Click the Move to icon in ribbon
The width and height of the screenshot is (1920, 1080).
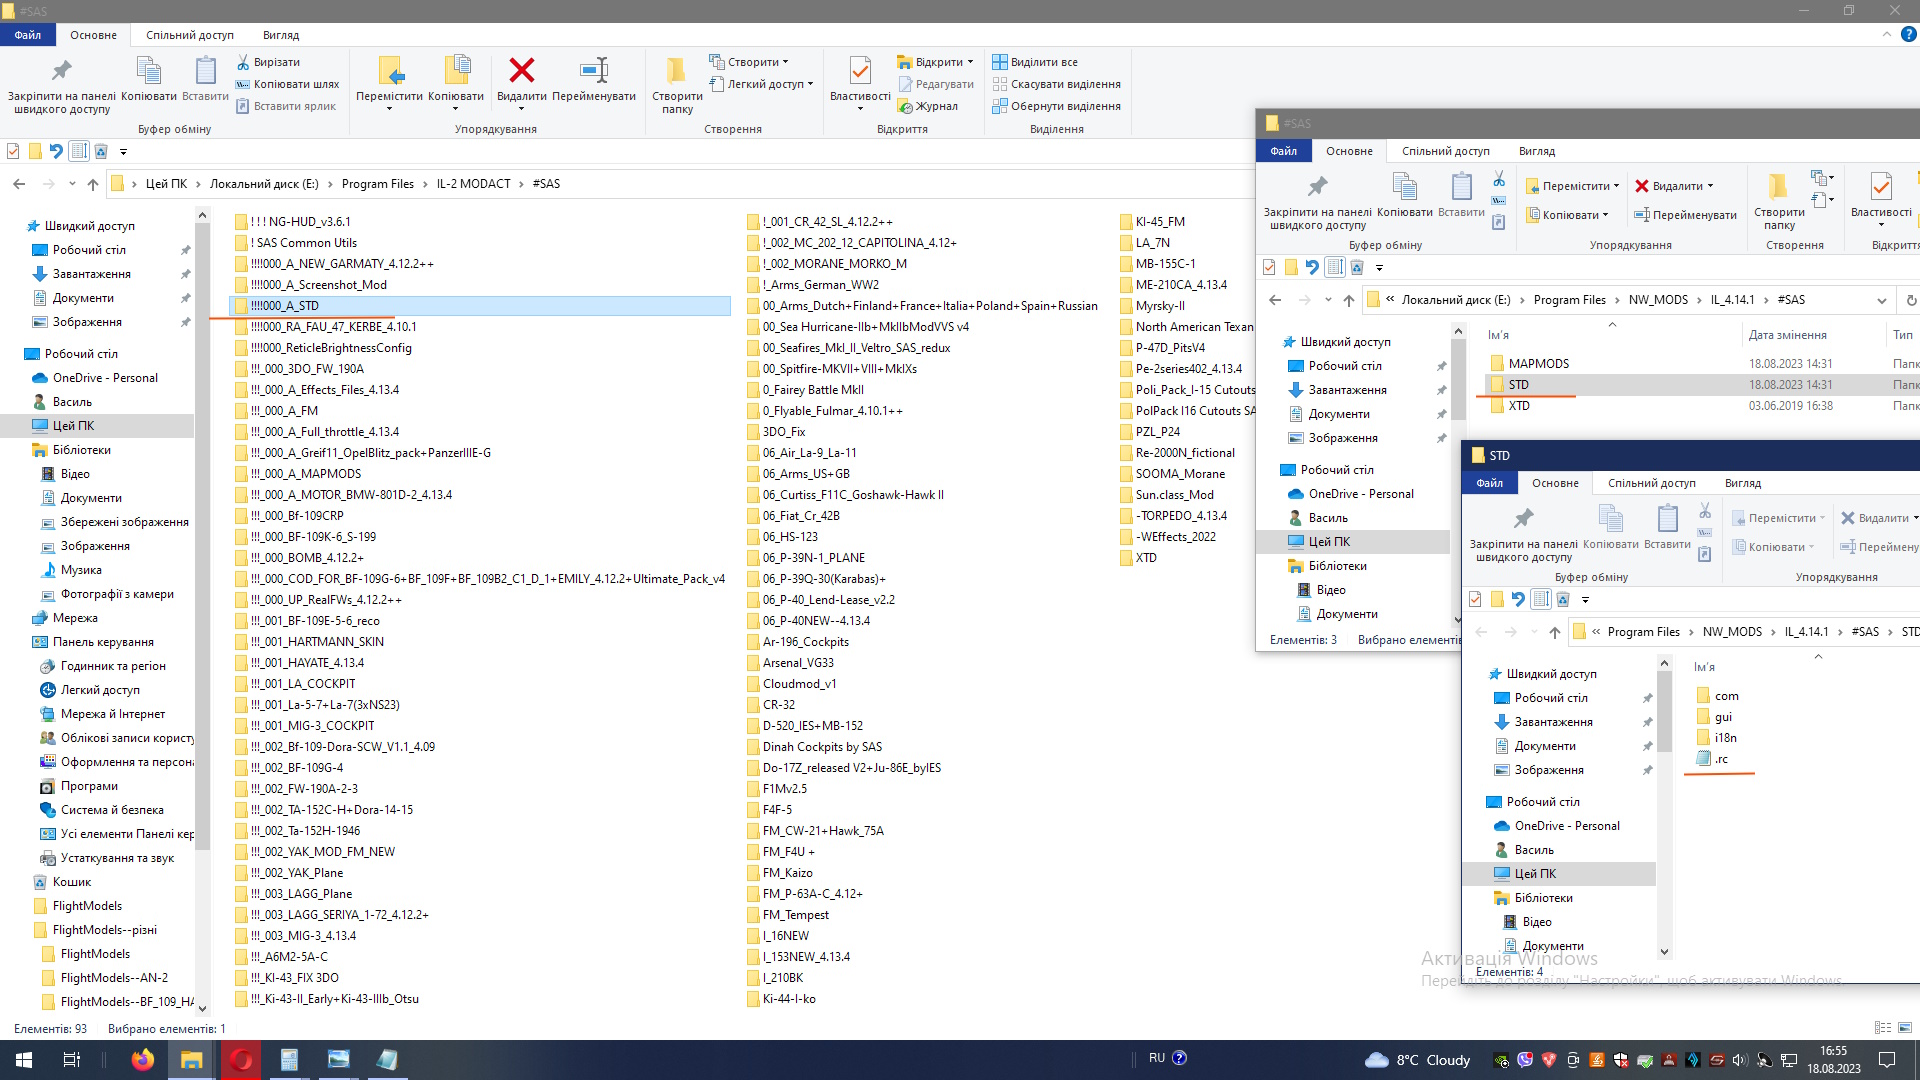coord(389,71)
